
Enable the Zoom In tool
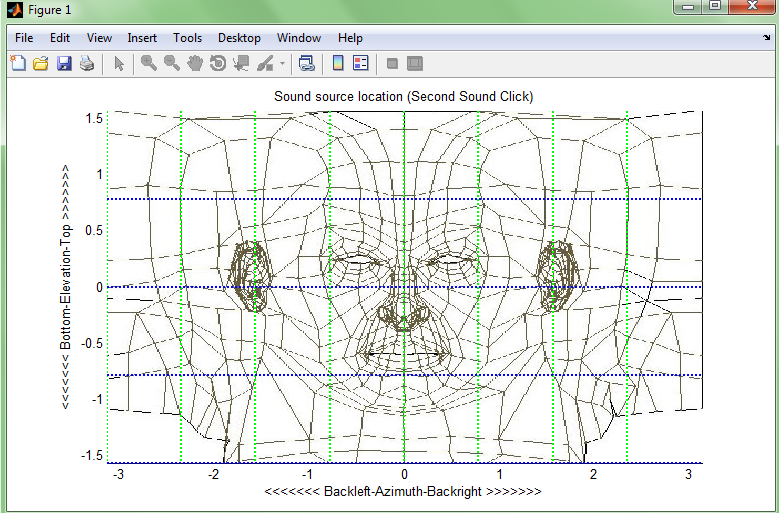(149, 64)
